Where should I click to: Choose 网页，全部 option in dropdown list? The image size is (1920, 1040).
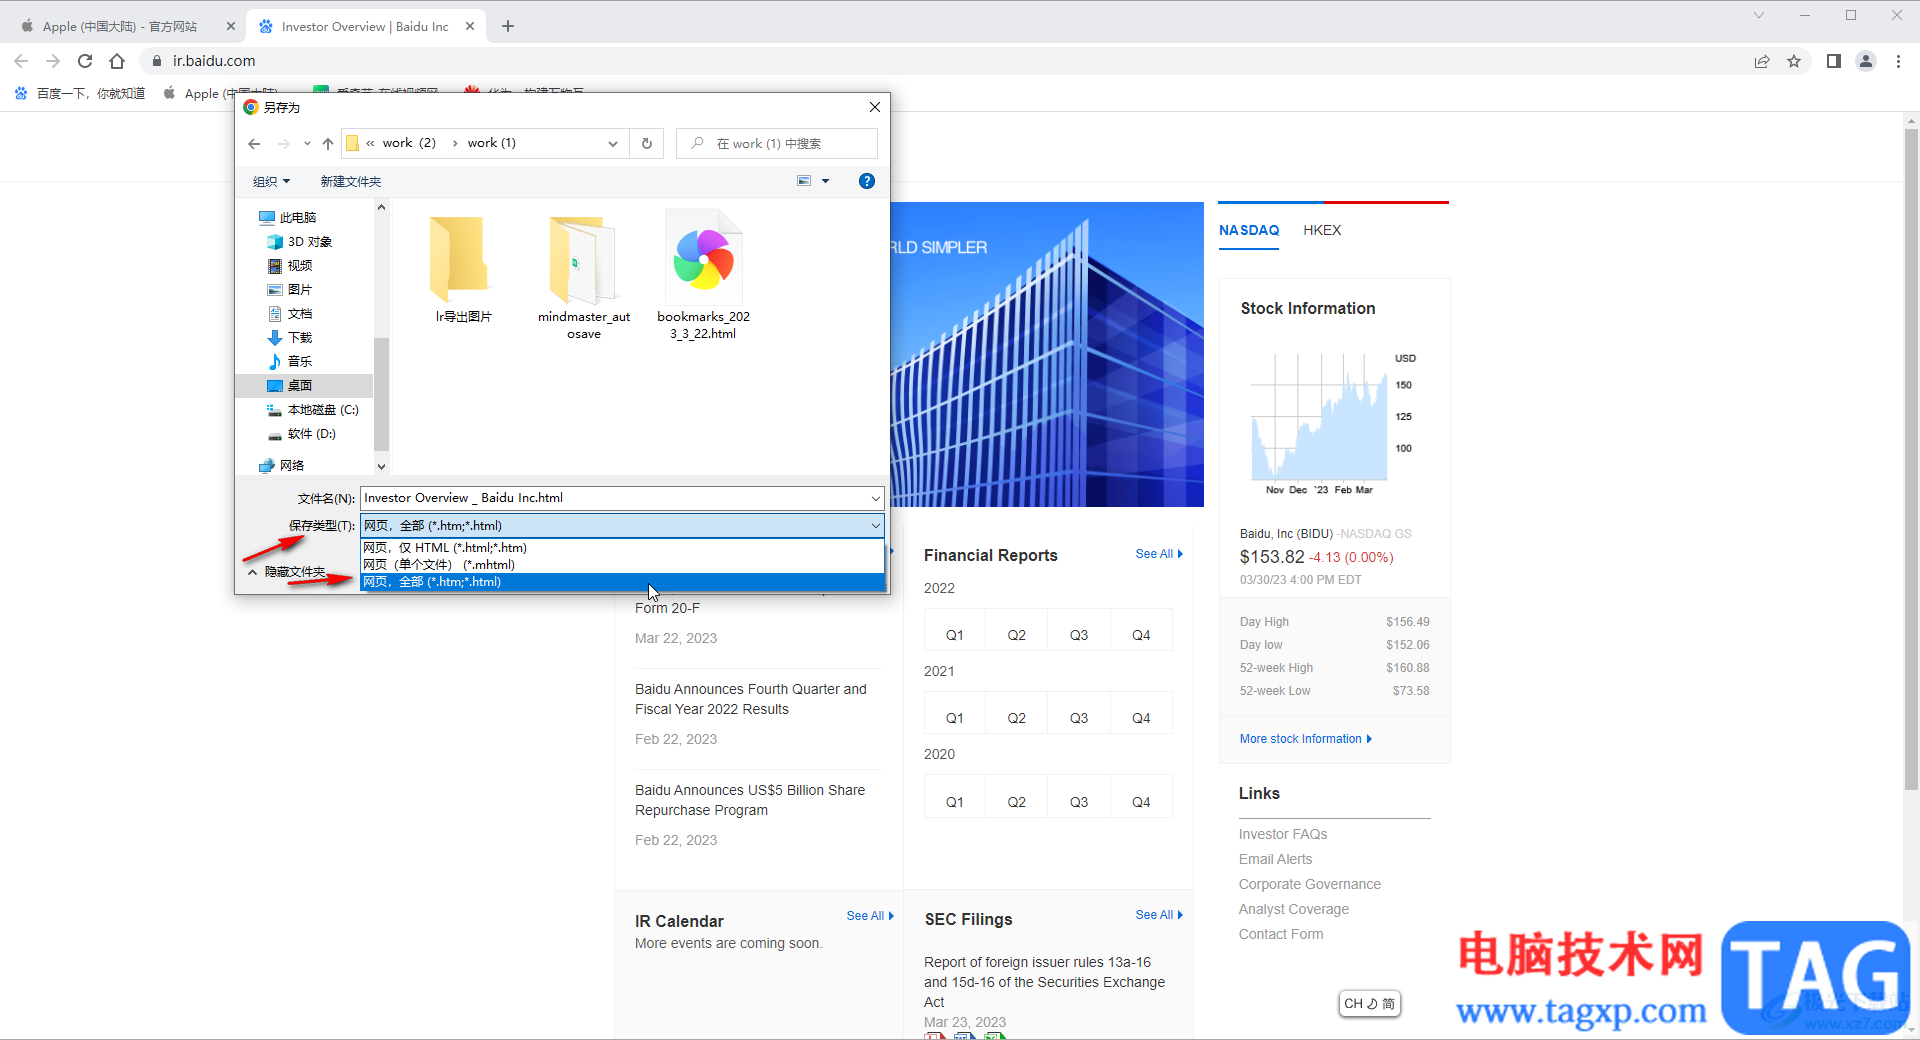point(622,582)
